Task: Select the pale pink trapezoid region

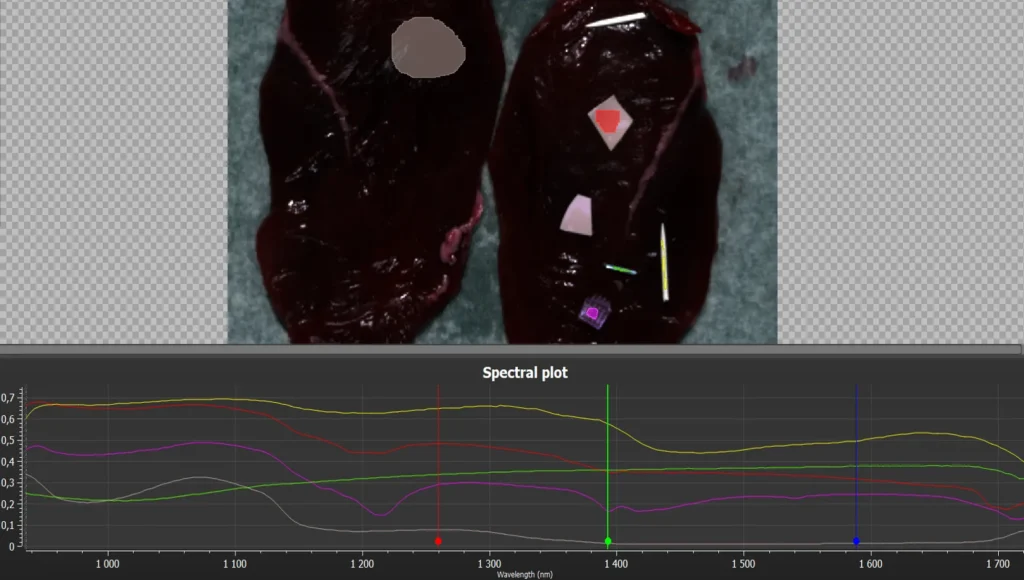Action: coord(577,216)
